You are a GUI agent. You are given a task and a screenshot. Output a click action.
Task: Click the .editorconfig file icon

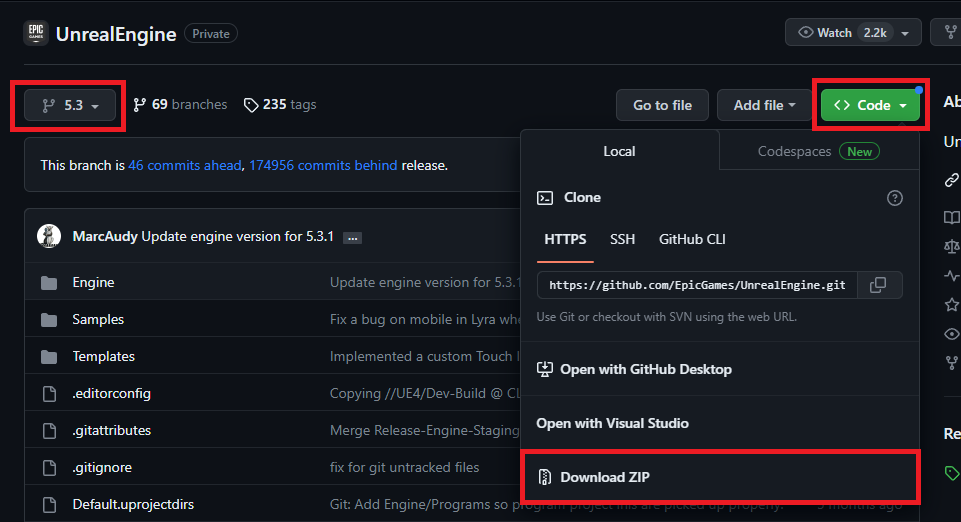[x=50, y=394]
